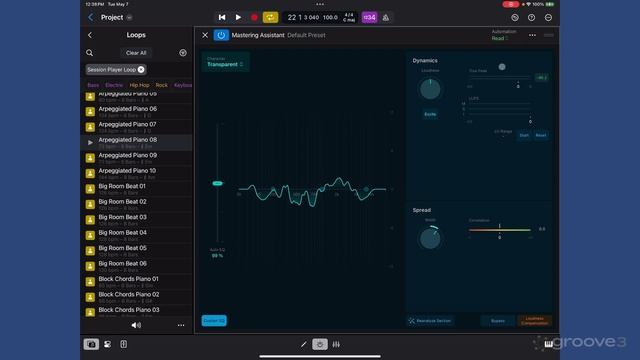The height and width of the screenshot is (360, 640).
Task: Open the undo history clock icon
Action: [515, 18]
